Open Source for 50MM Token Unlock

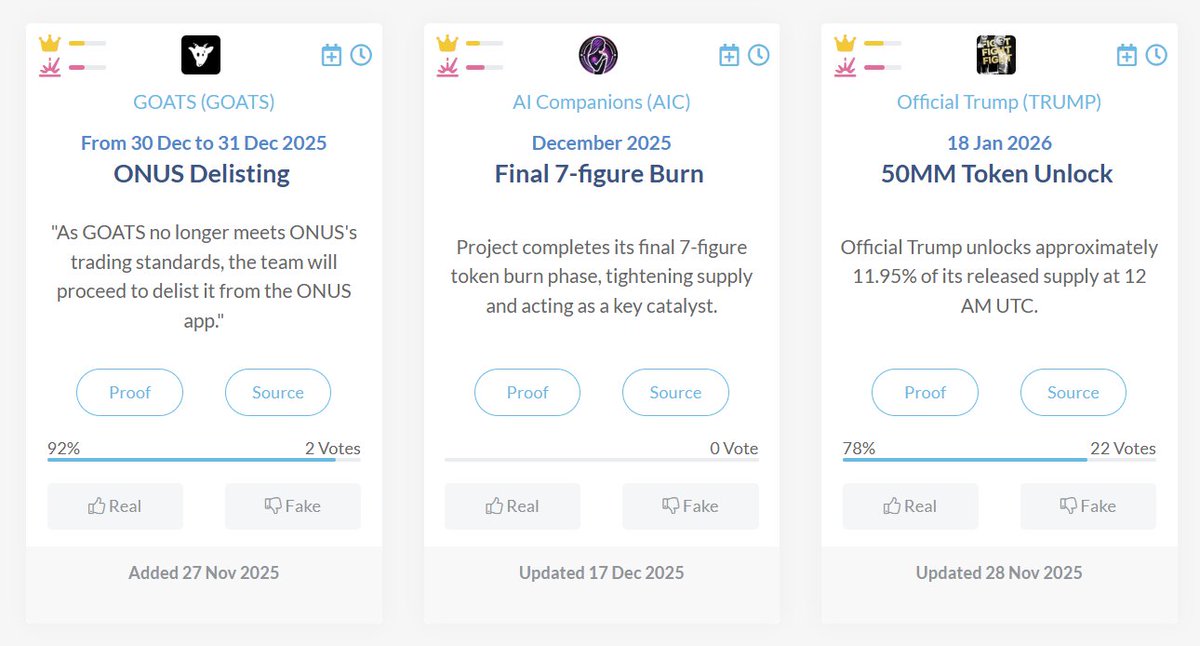[x=1073, y=393]
